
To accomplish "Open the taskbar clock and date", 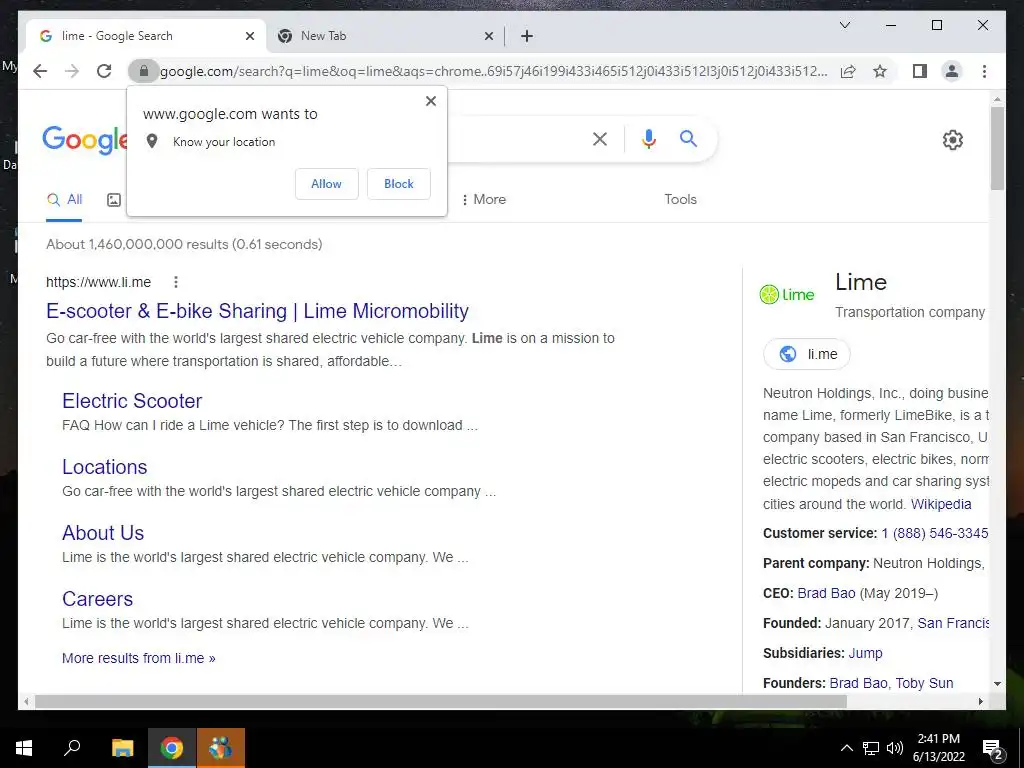I will (938, 748).
